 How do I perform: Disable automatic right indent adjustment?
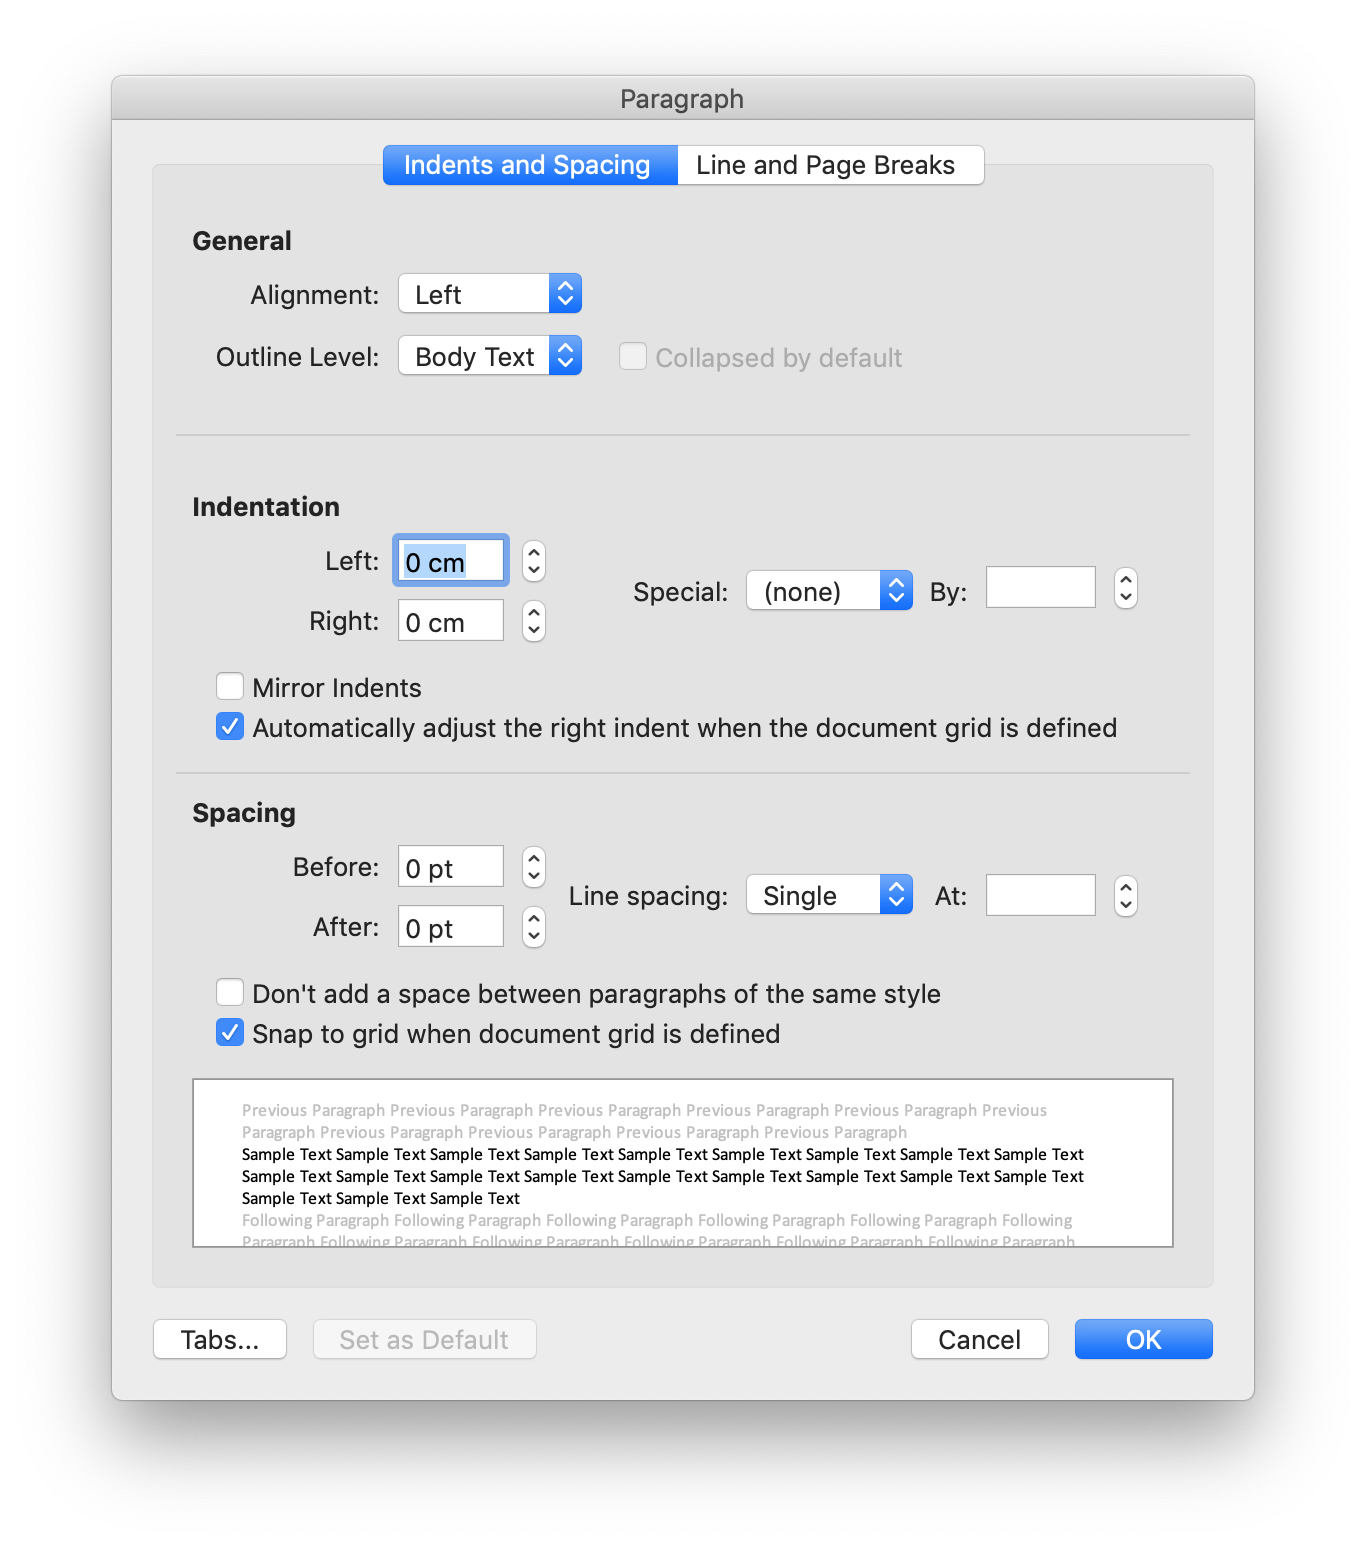point(229,726)
